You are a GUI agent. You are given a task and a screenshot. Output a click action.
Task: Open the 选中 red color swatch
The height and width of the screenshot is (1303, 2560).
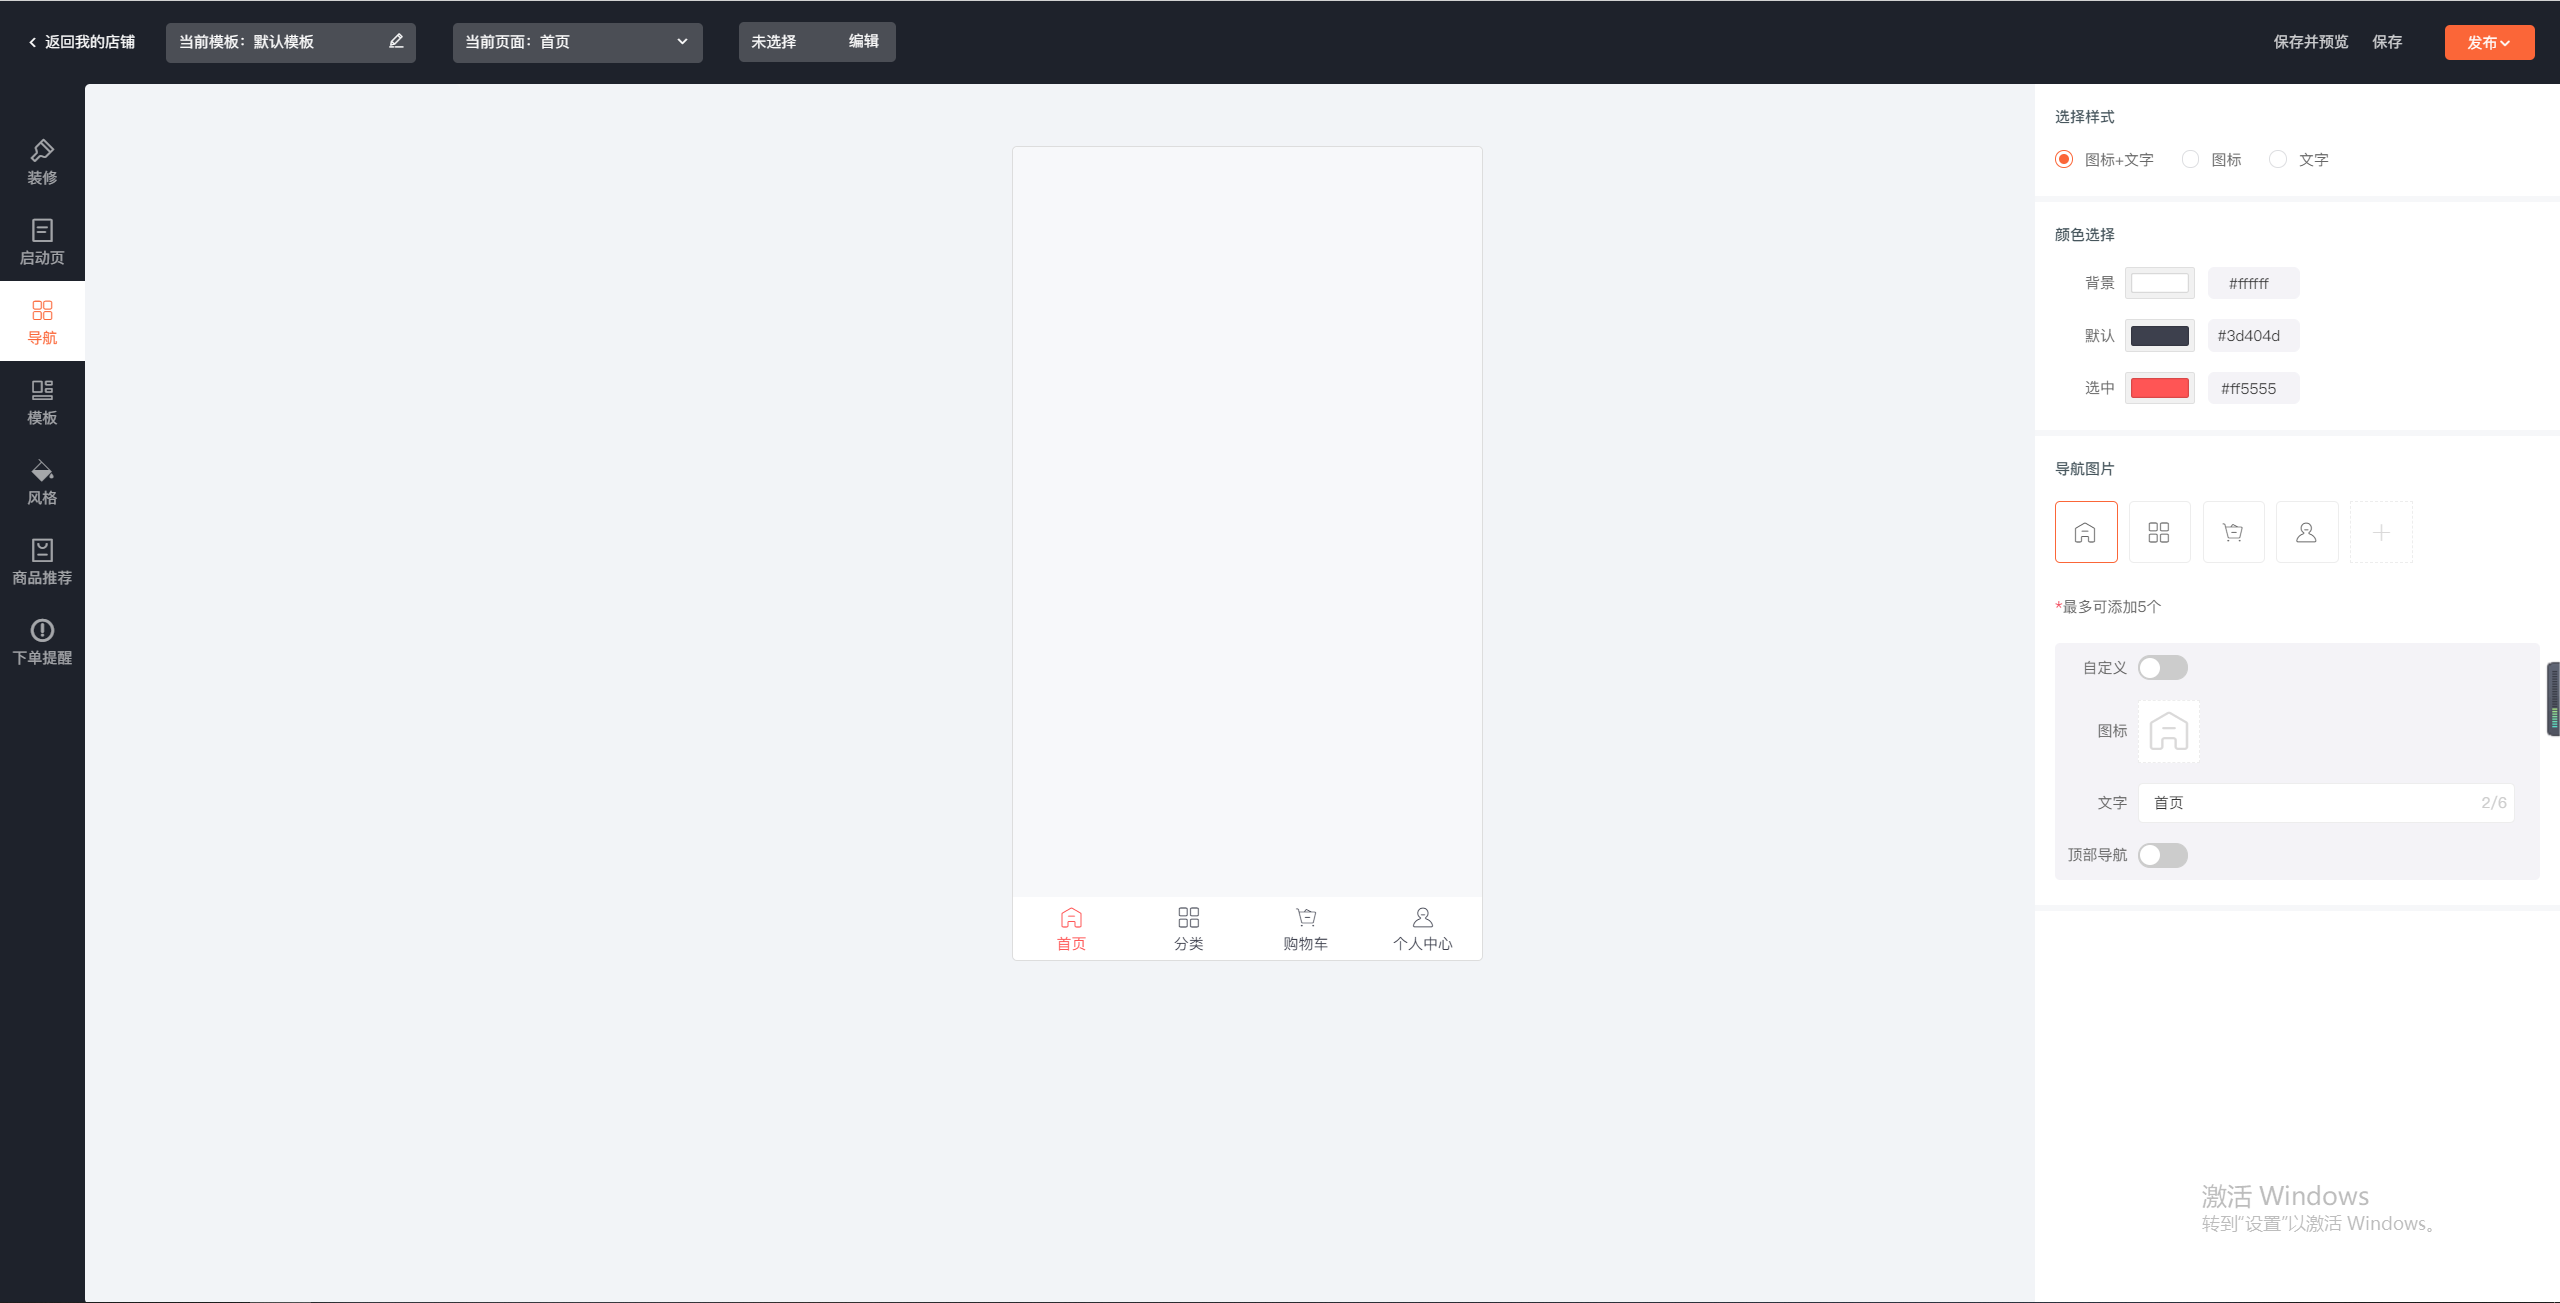[x=2159, y=388]
